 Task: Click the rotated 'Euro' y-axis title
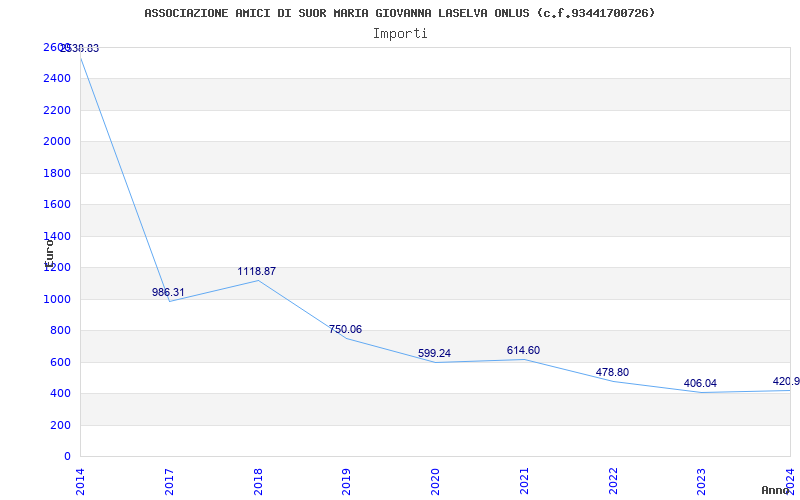pos(49,254)
